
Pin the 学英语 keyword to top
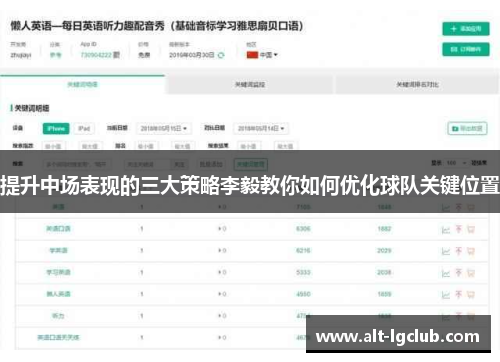click(x=459, y=250)
